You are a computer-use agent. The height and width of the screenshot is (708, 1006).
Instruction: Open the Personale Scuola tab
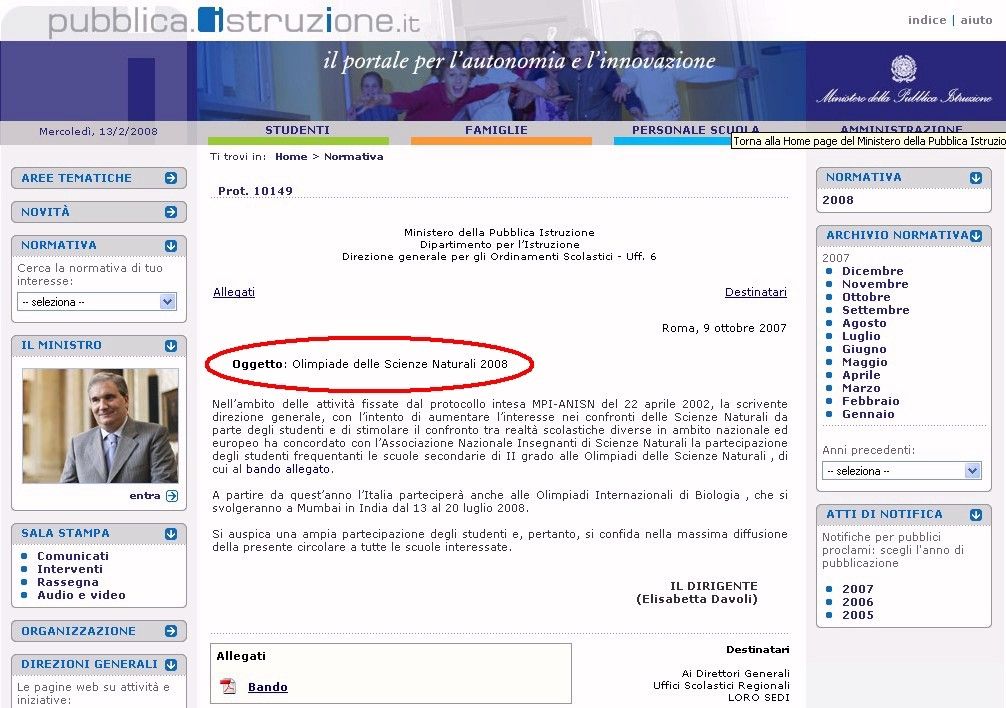click(x=695, y=130)
